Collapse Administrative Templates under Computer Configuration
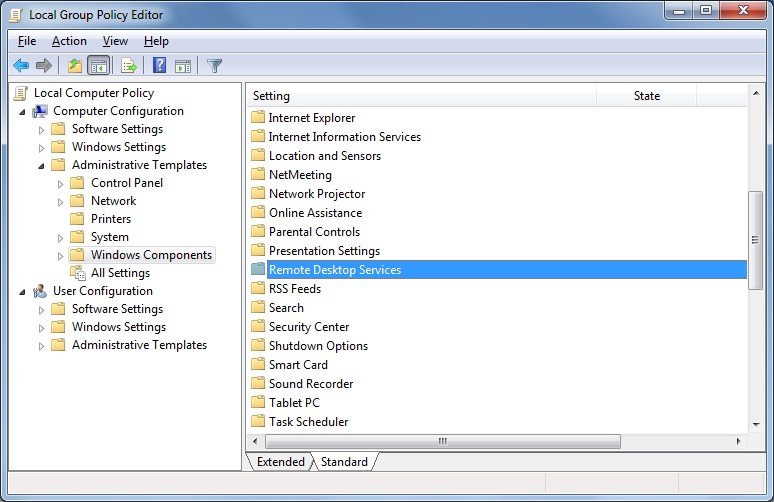 click(x=41, y=165)
